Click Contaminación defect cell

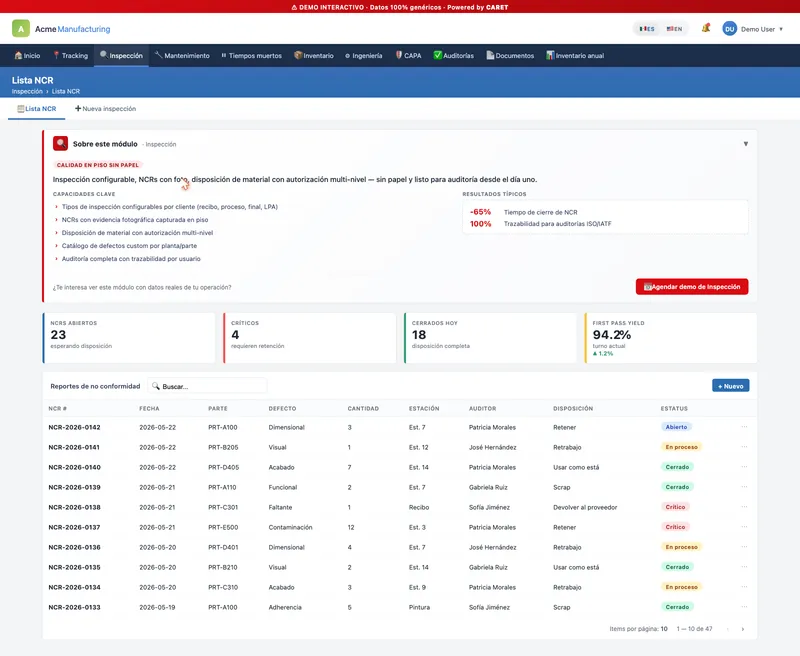click(290, 527)
